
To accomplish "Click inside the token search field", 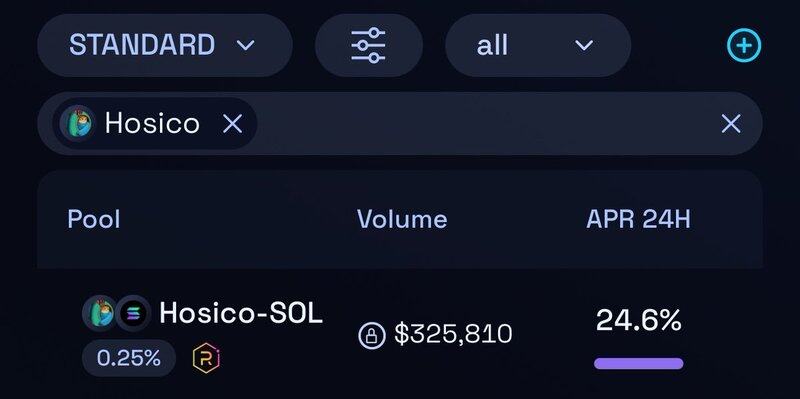I will (x=485, y=124).
